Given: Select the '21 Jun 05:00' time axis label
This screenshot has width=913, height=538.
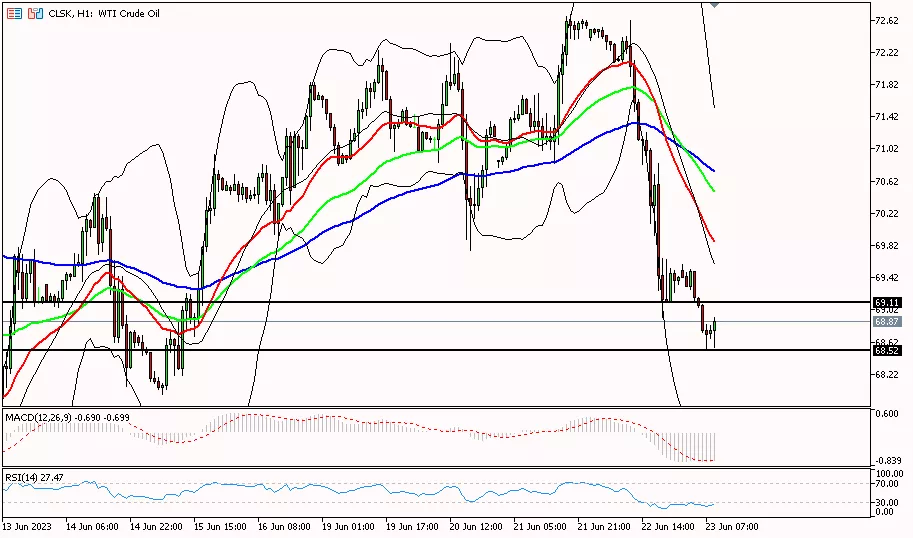Looking at the screenshot, I should (x=540, y=526).
